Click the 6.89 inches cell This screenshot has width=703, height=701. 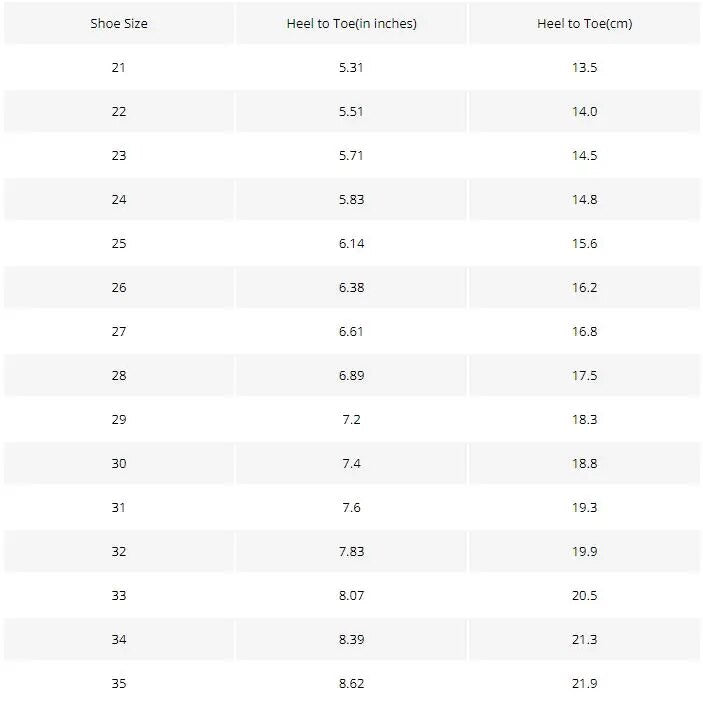click(351, 376)
